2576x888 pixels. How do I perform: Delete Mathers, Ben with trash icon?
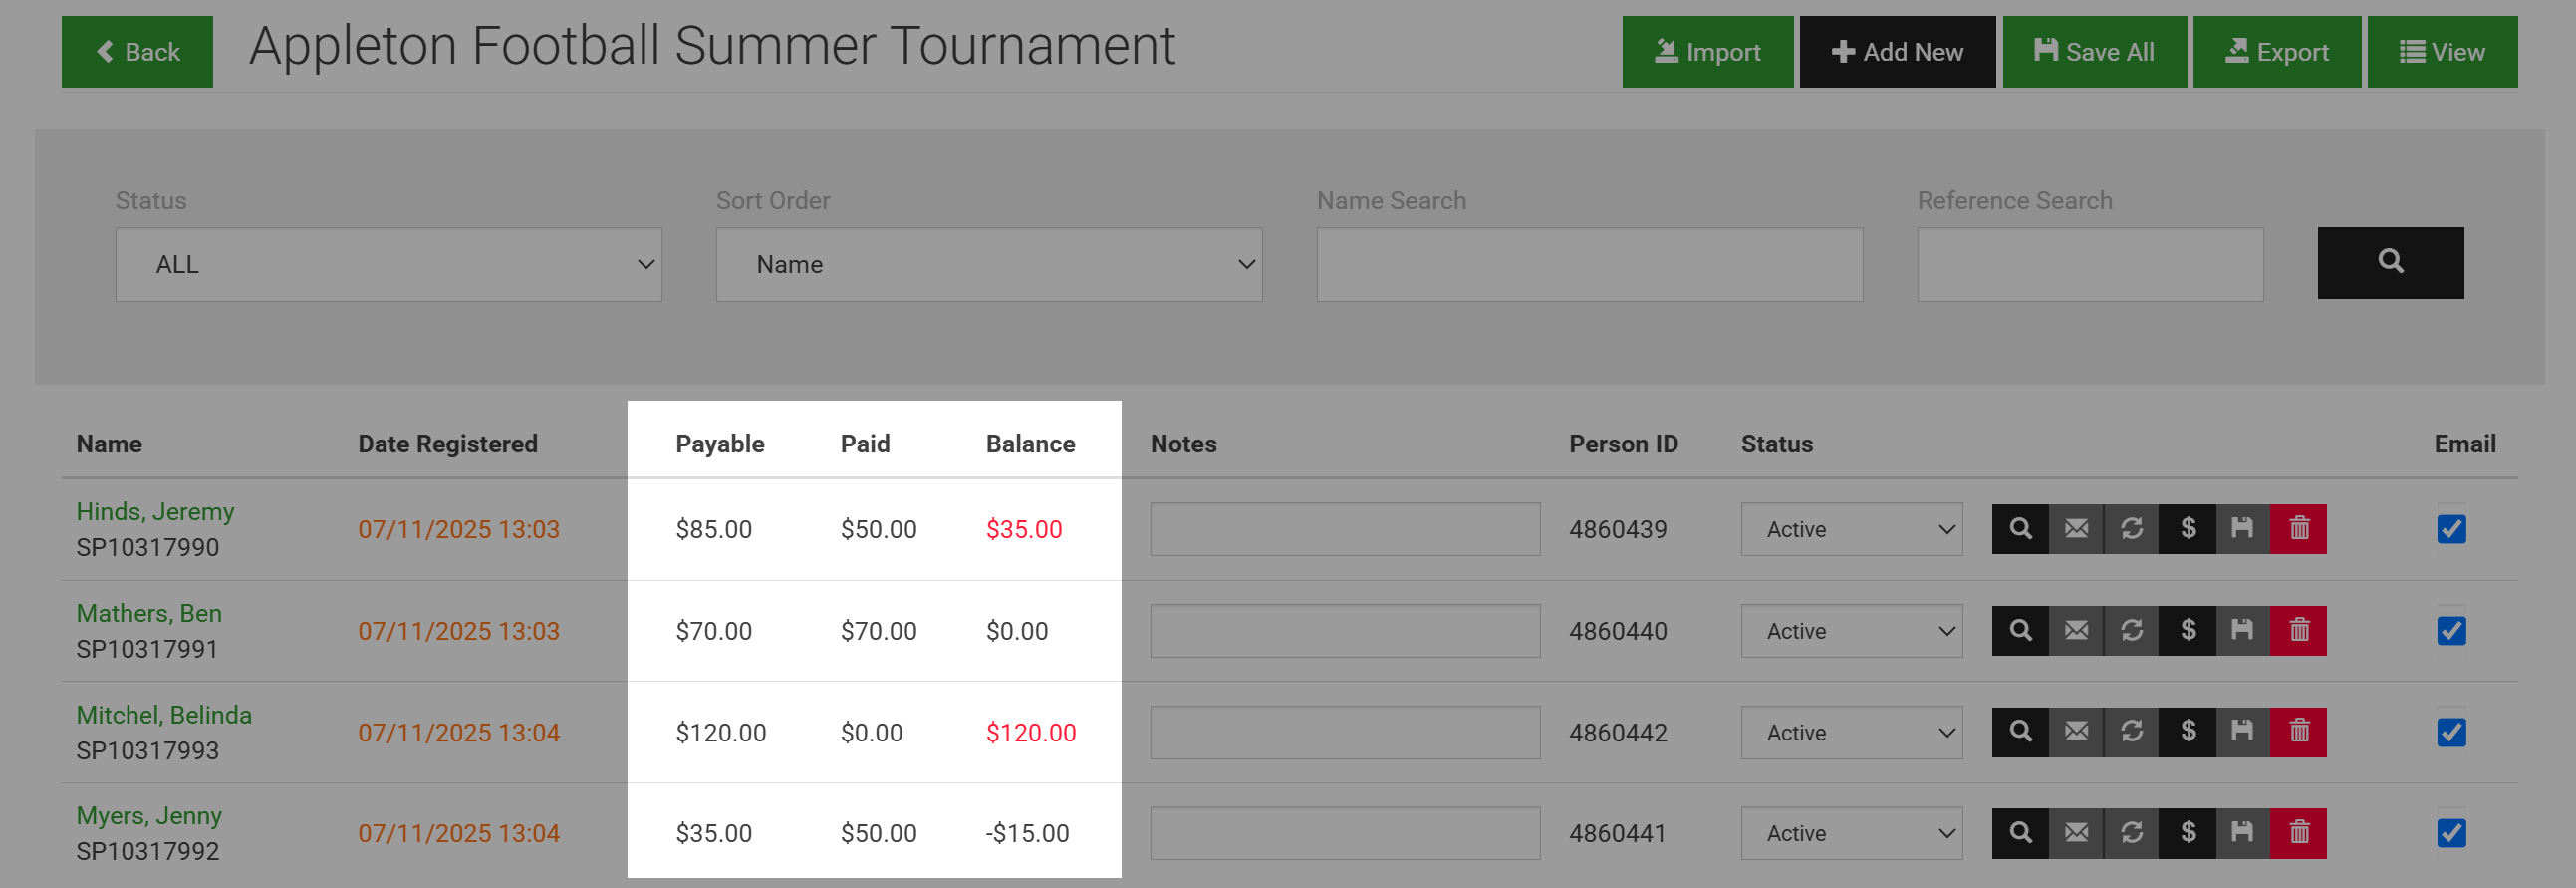[x=2299, y=631]
